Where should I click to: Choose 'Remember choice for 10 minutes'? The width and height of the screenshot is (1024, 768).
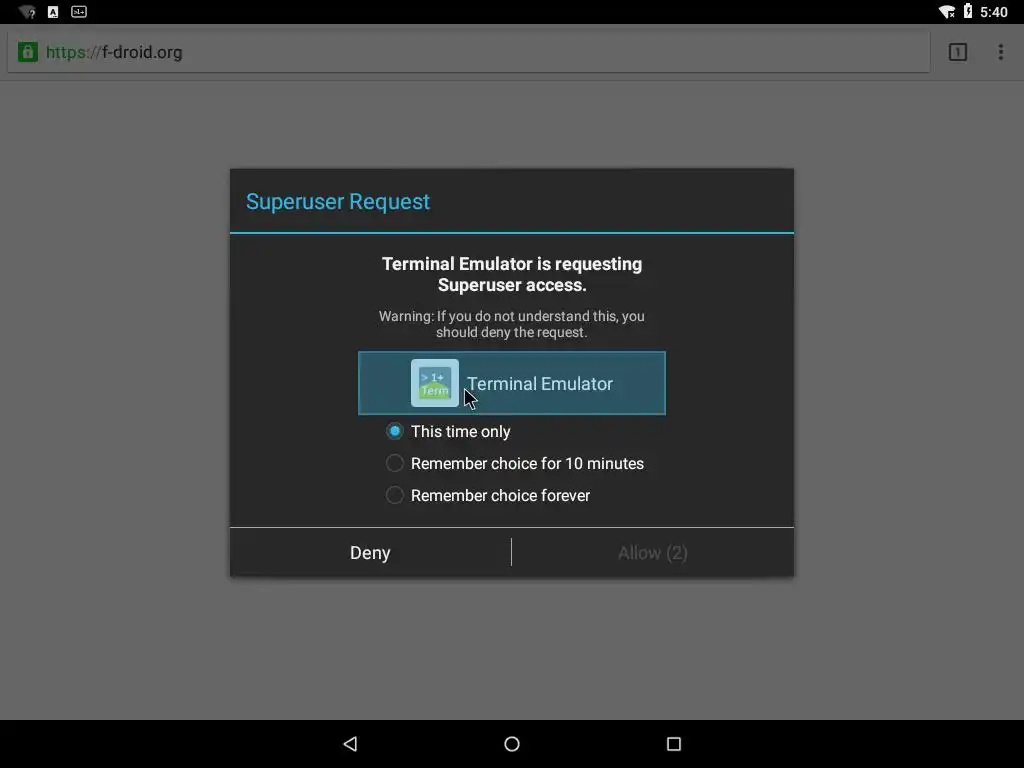(515, 463)
